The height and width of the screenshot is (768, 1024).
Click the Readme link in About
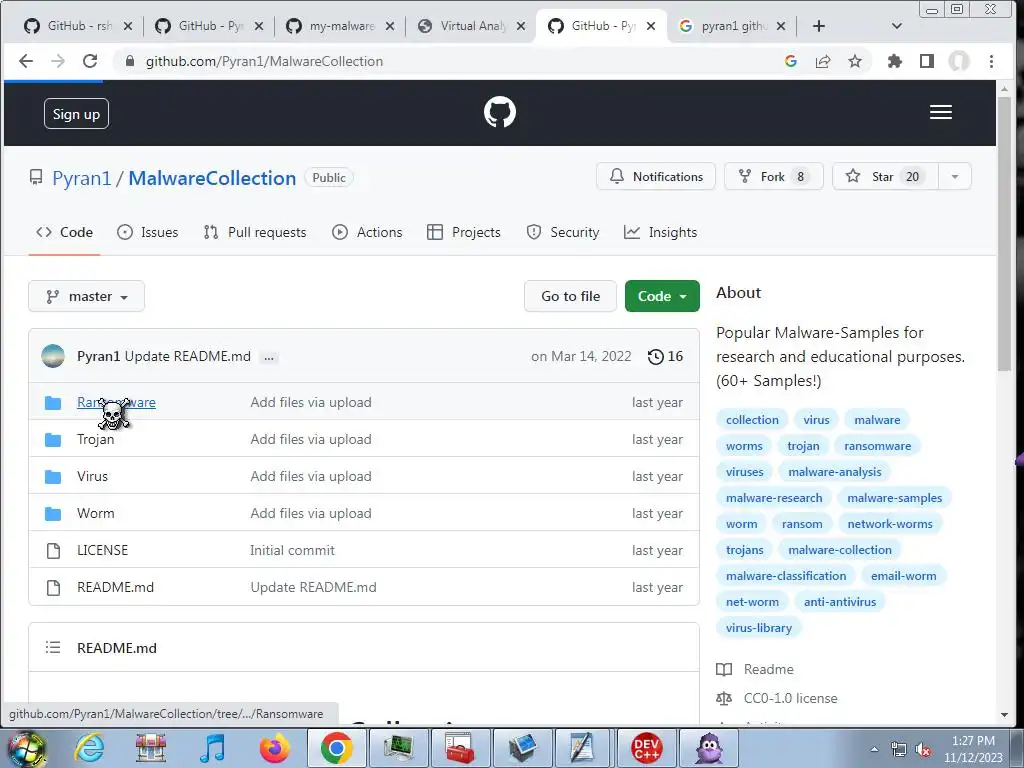769,669
